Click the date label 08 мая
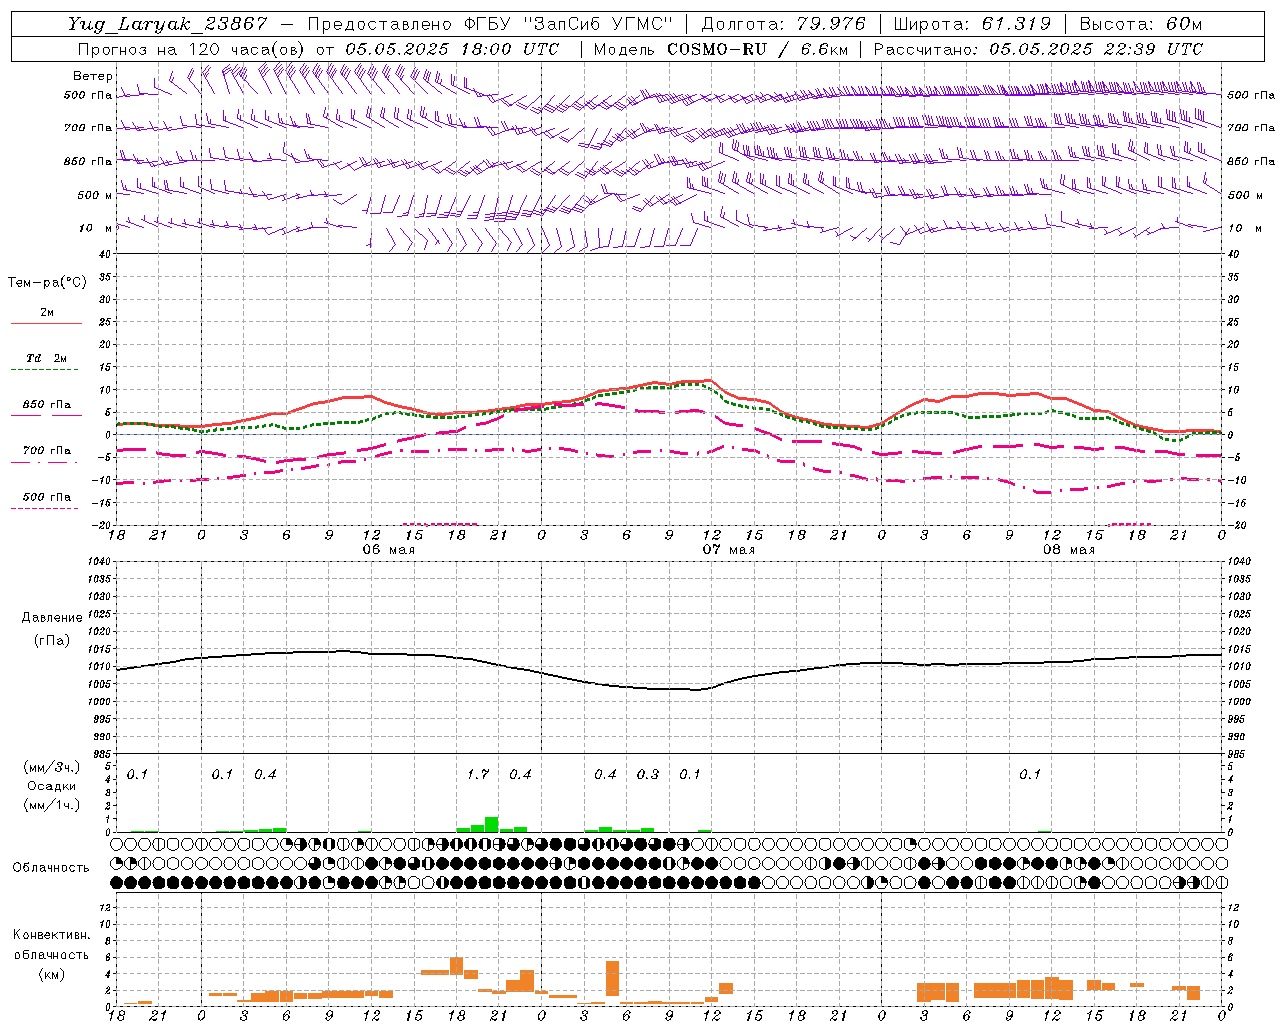The width and height of the screenshot is (1280, 1024). pyautogui.click(x=1068, y=550)
